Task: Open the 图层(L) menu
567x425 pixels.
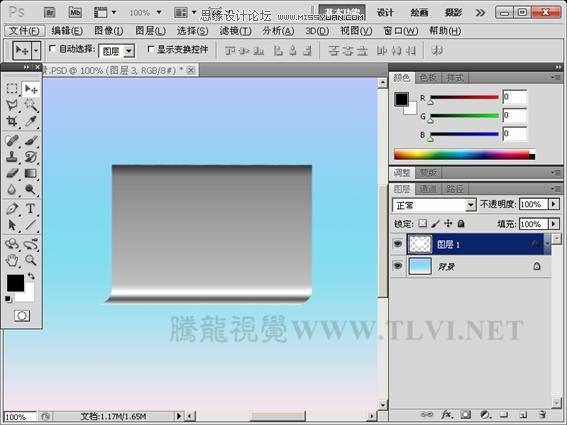Action: click(x=150, y=31)
